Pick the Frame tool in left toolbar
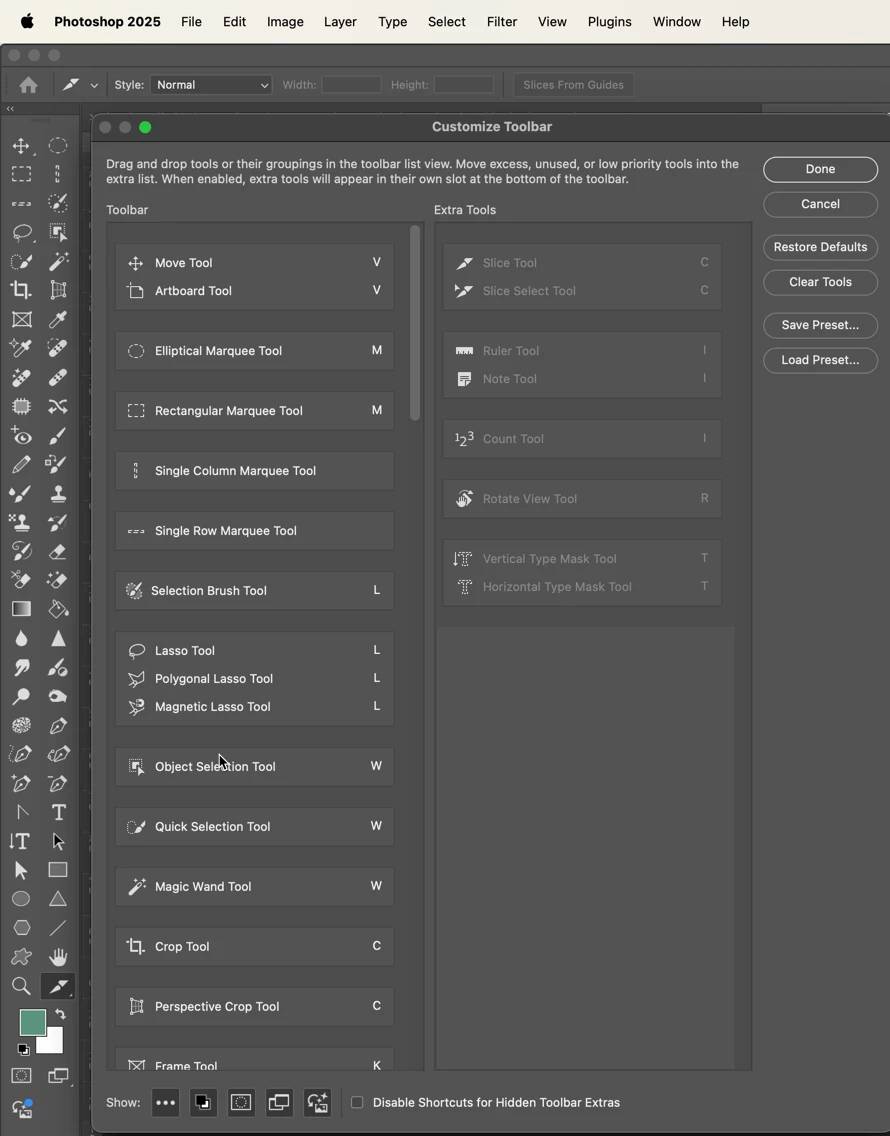Image resolution: width=890 pixels, height=1136 pixels. point(21,320)
